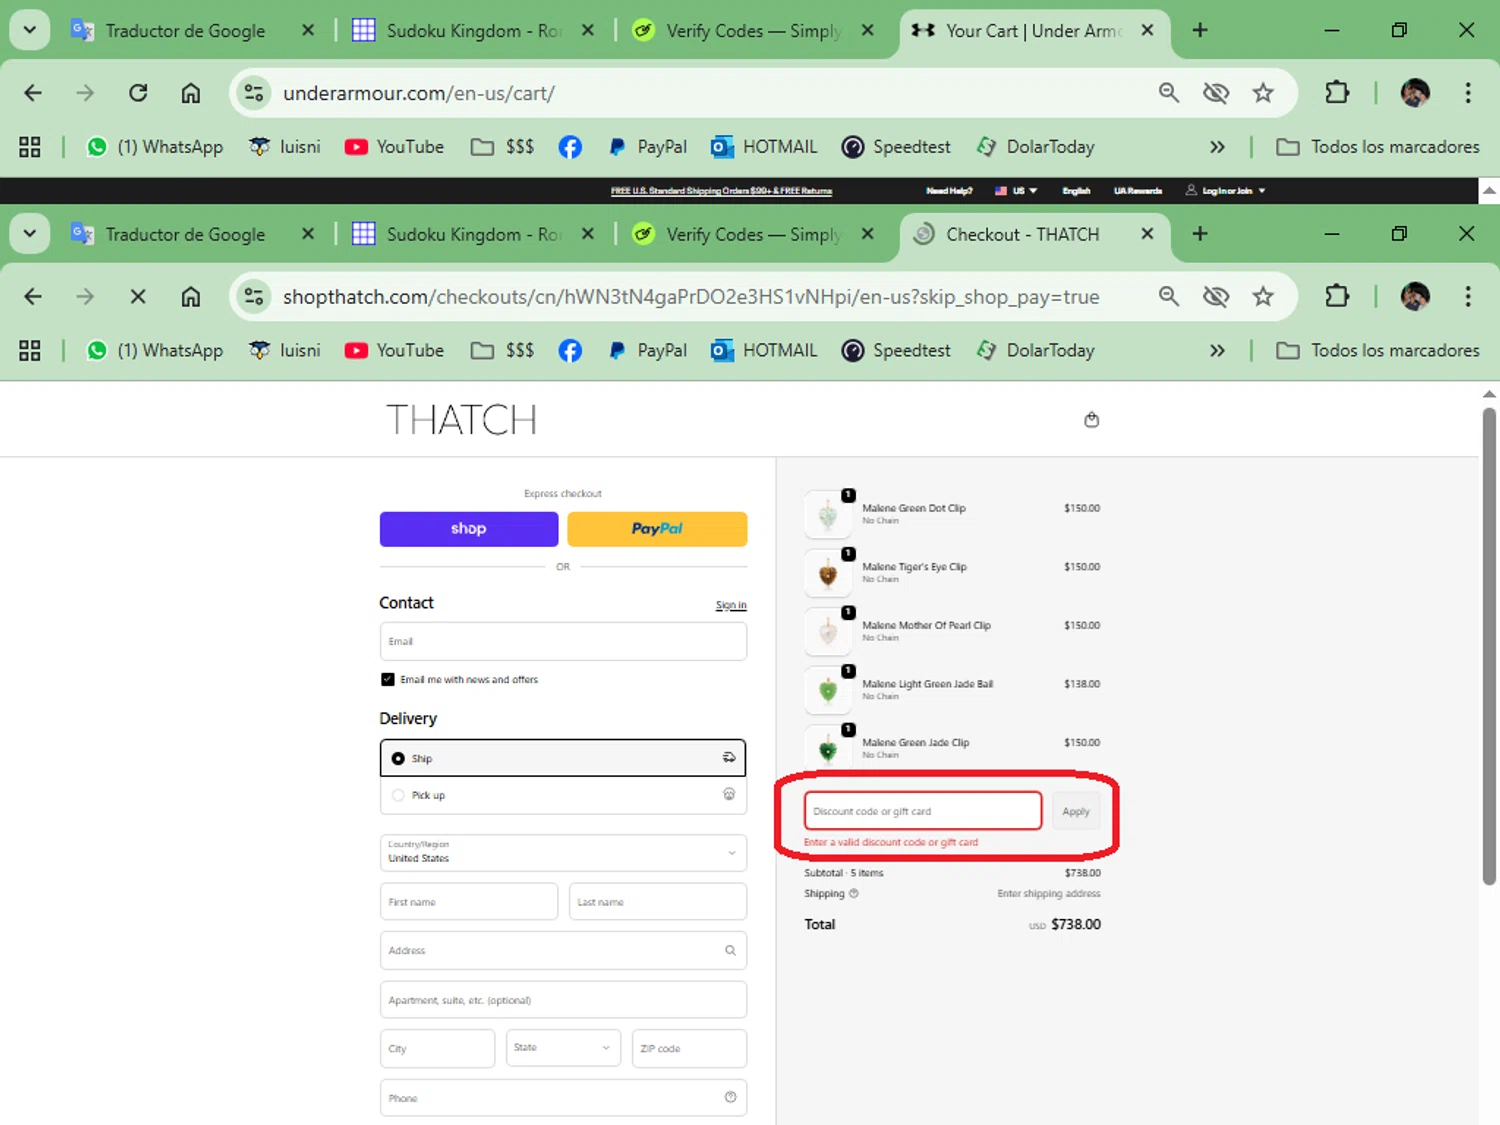Show more bookmarks in Under Armour window
The width and height of the screenshot is (1500, 1125).
tap(1217, 147)
